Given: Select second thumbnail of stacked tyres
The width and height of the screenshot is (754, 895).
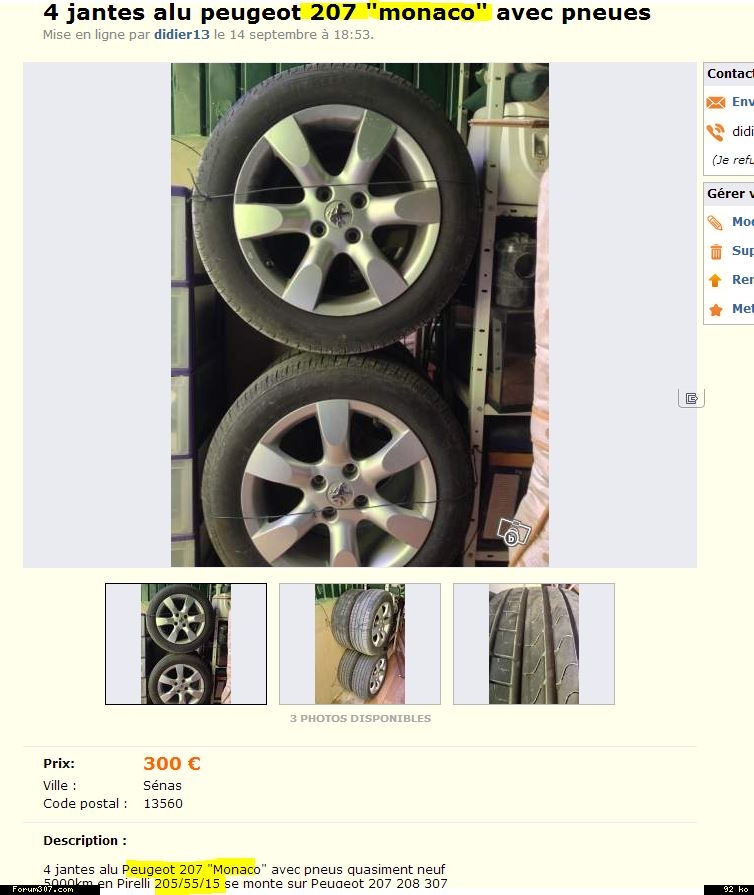Looking at the screenshot, I should click(360, 644).
